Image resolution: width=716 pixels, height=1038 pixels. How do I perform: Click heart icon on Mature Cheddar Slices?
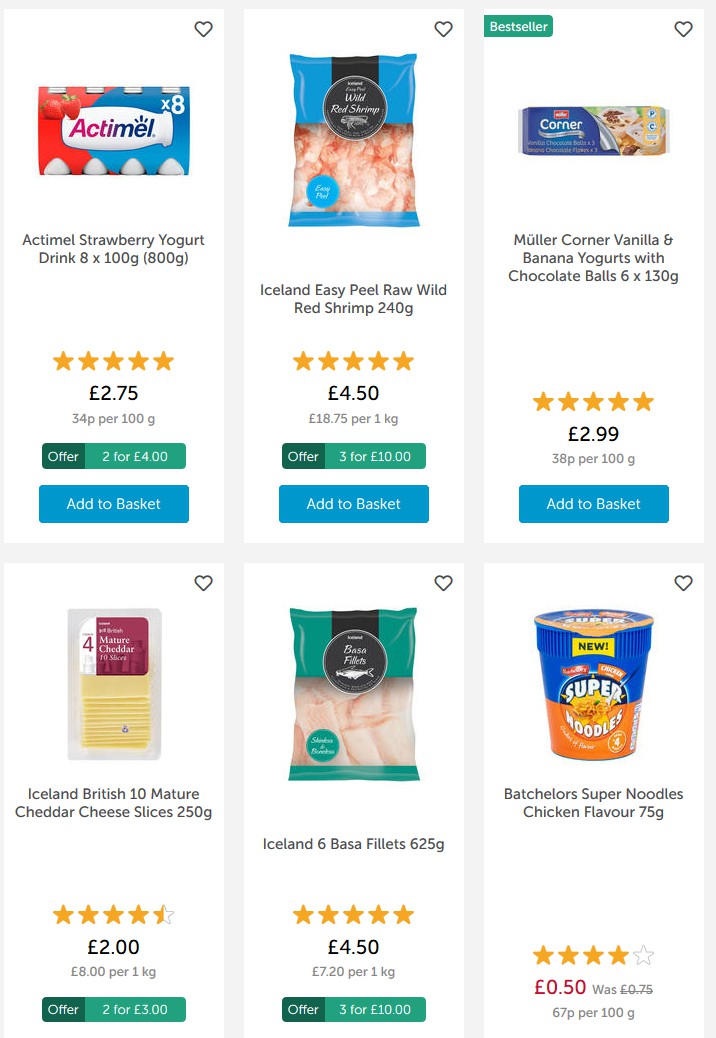(203, 583)
